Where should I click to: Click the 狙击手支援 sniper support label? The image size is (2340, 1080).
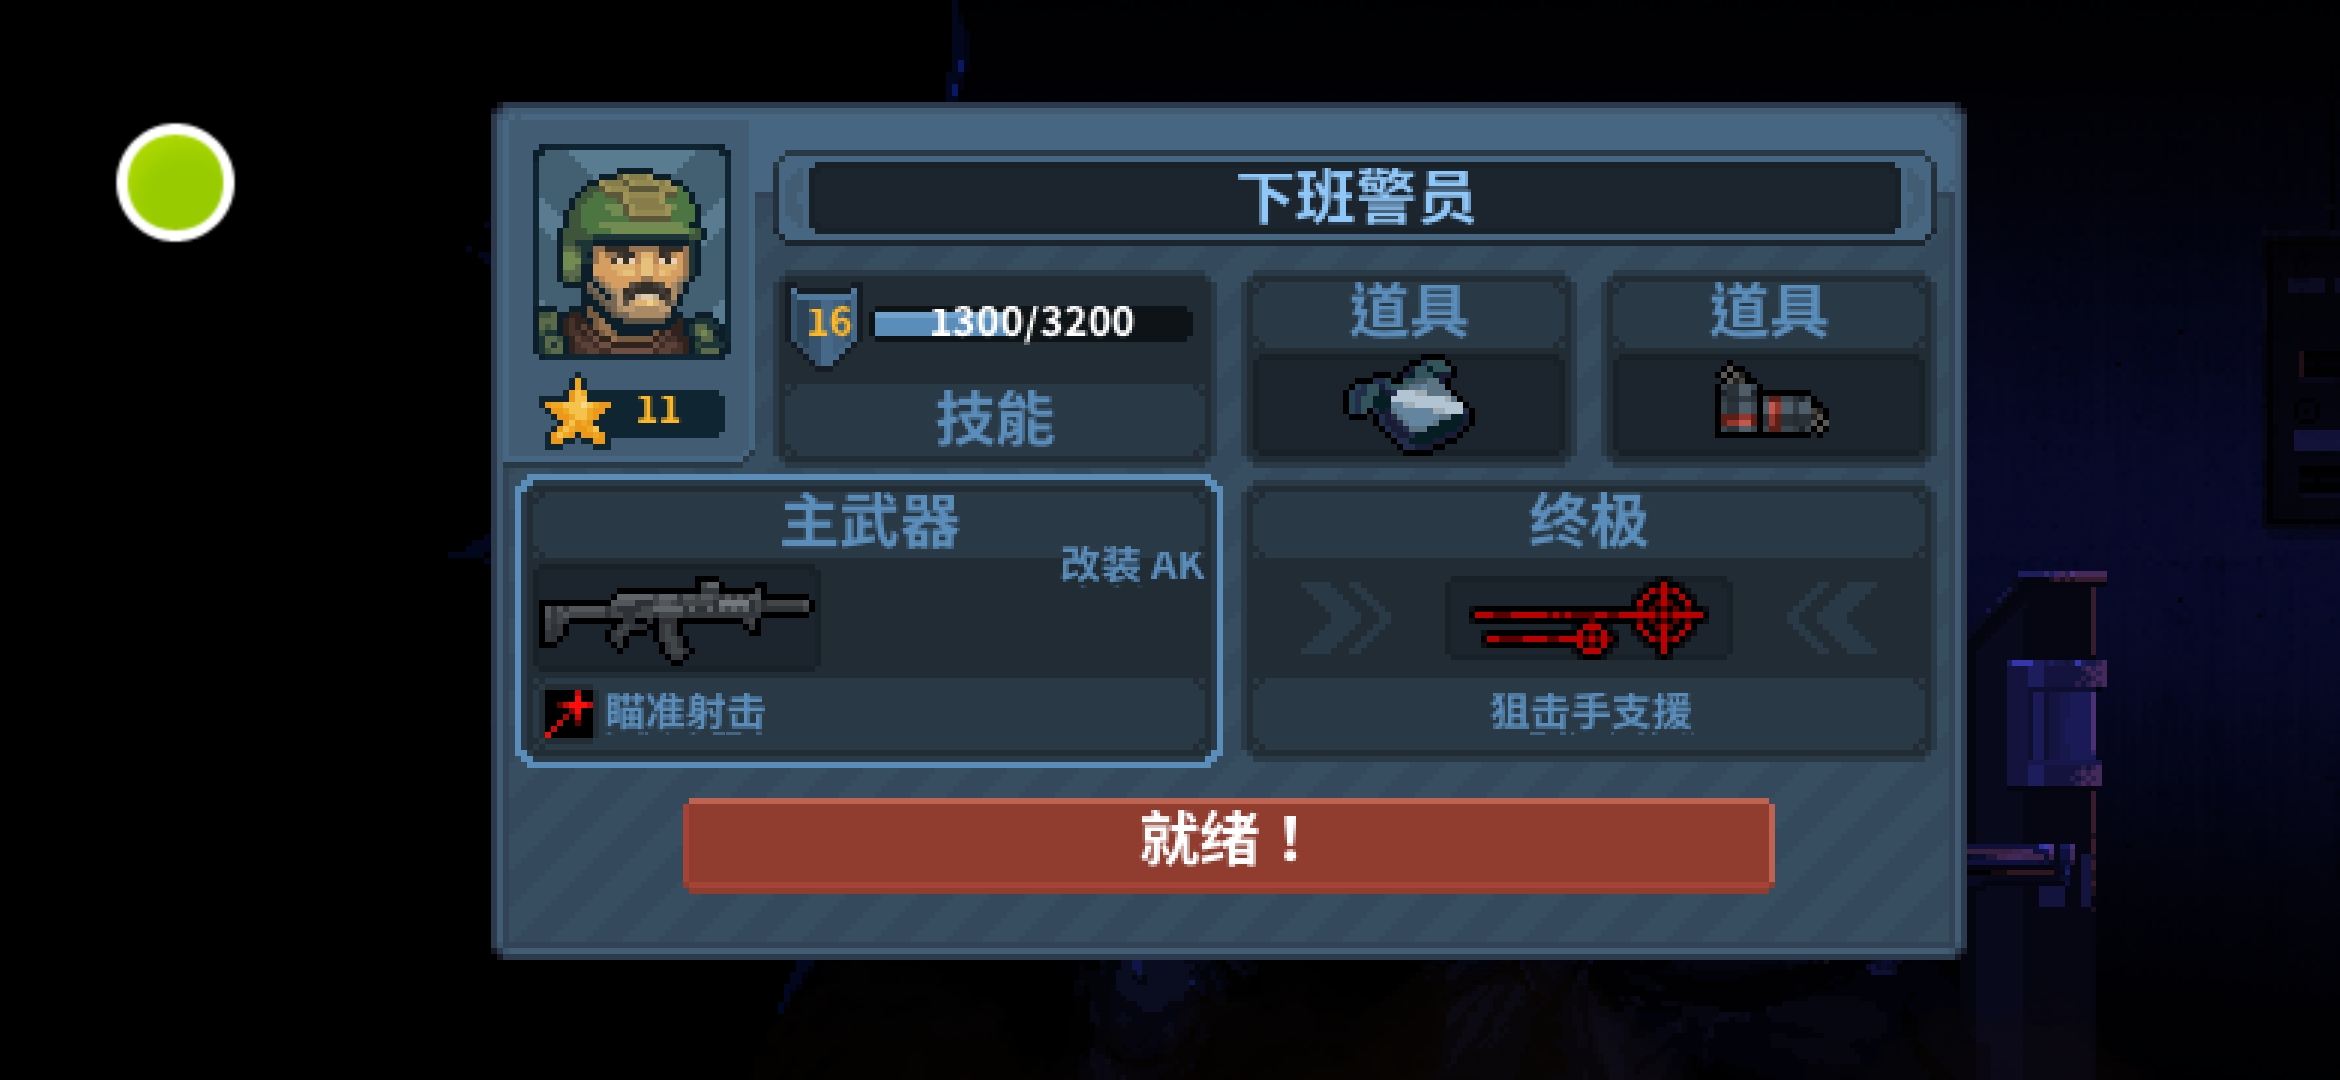coord(1591,713)
